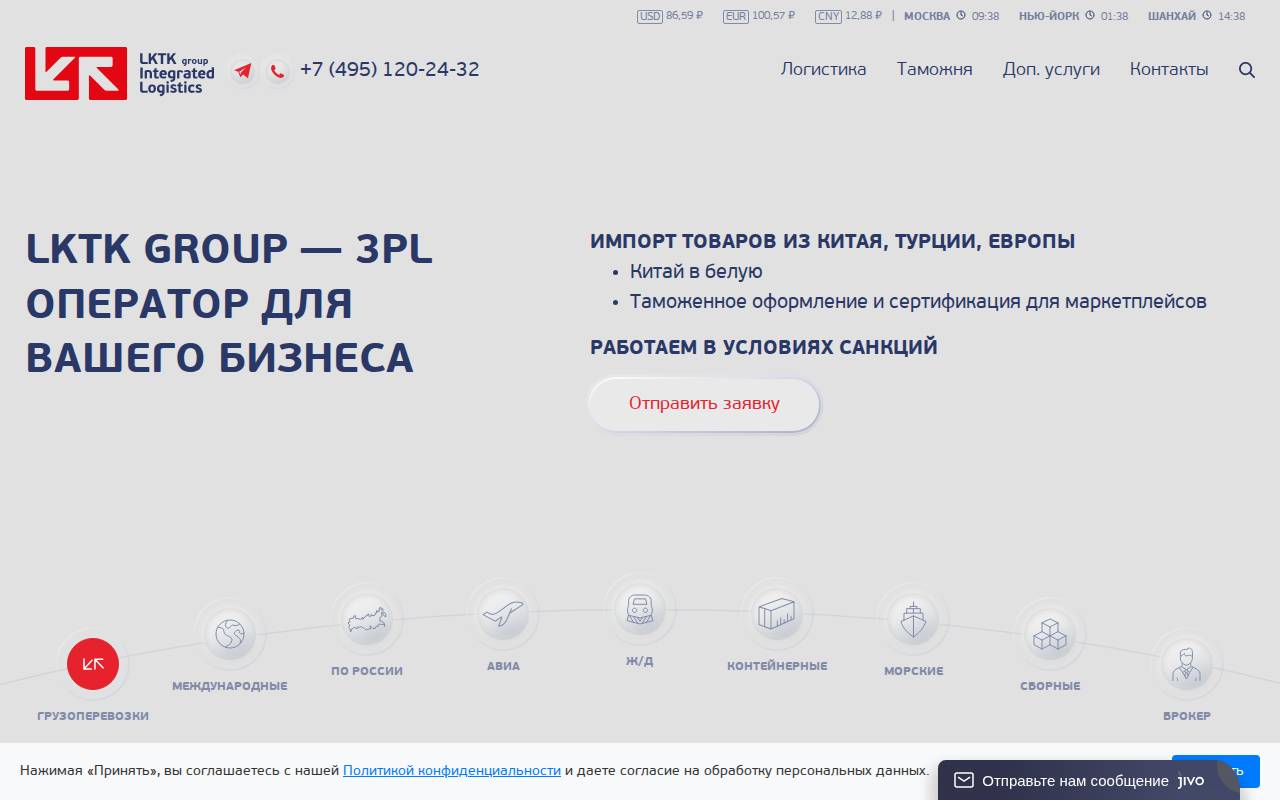This screenshot has width=1280, height=800.
Task: Click the red phone call icon
Action: point(277,71)
